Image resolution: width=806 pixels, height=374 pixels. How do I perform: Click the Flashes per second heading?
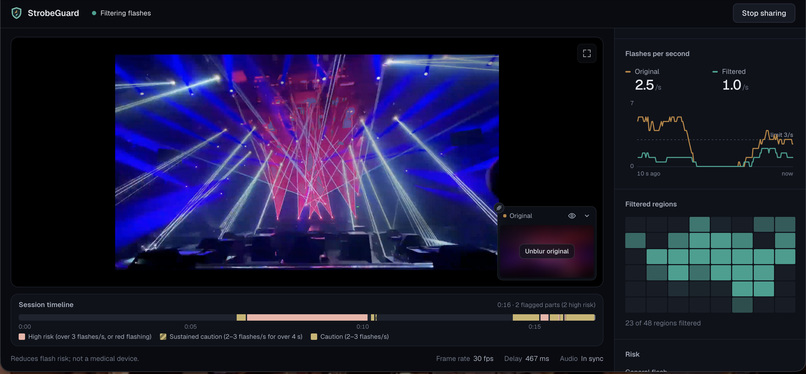click(x=657, y=53)
